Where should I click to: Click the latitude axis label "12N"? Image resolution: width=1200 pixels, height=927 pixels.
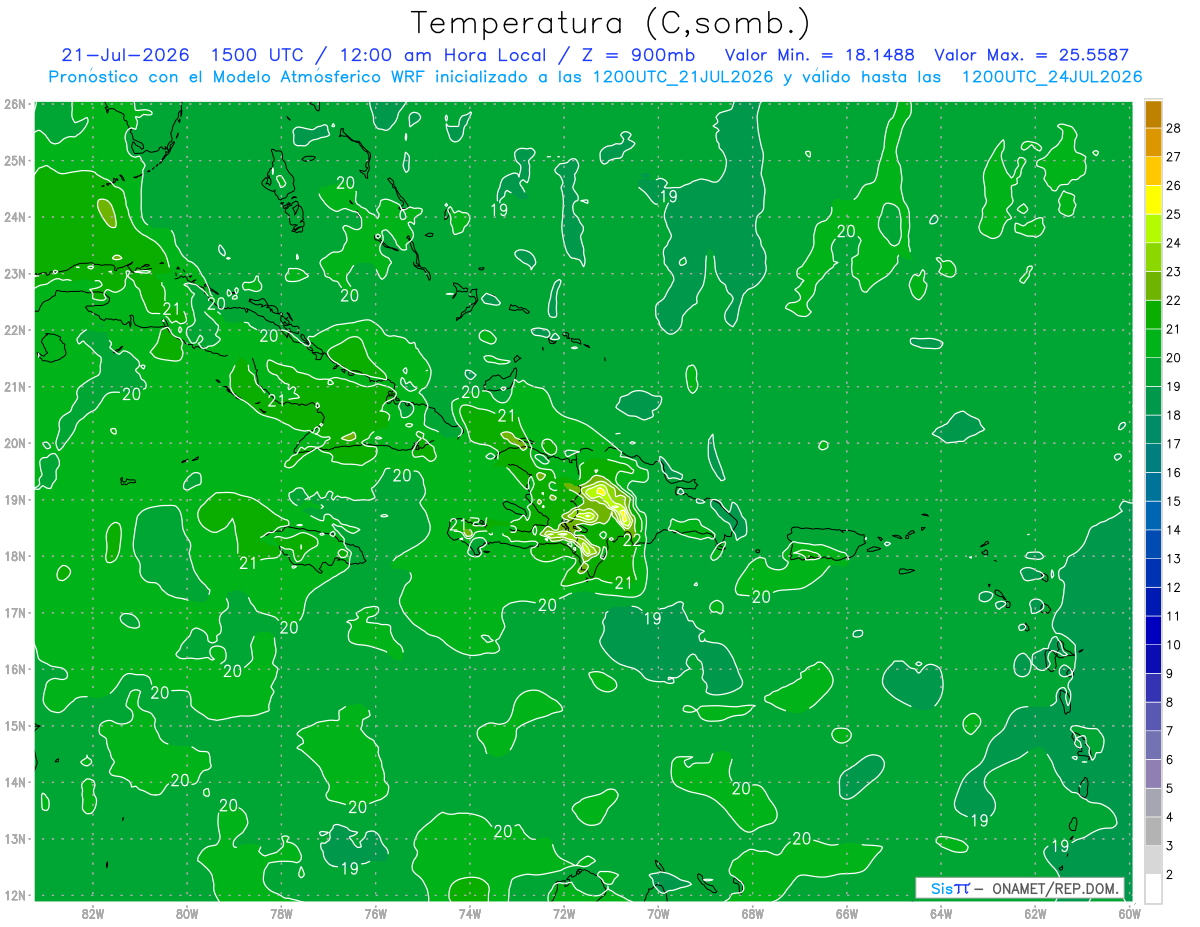(x=15, y=895)
